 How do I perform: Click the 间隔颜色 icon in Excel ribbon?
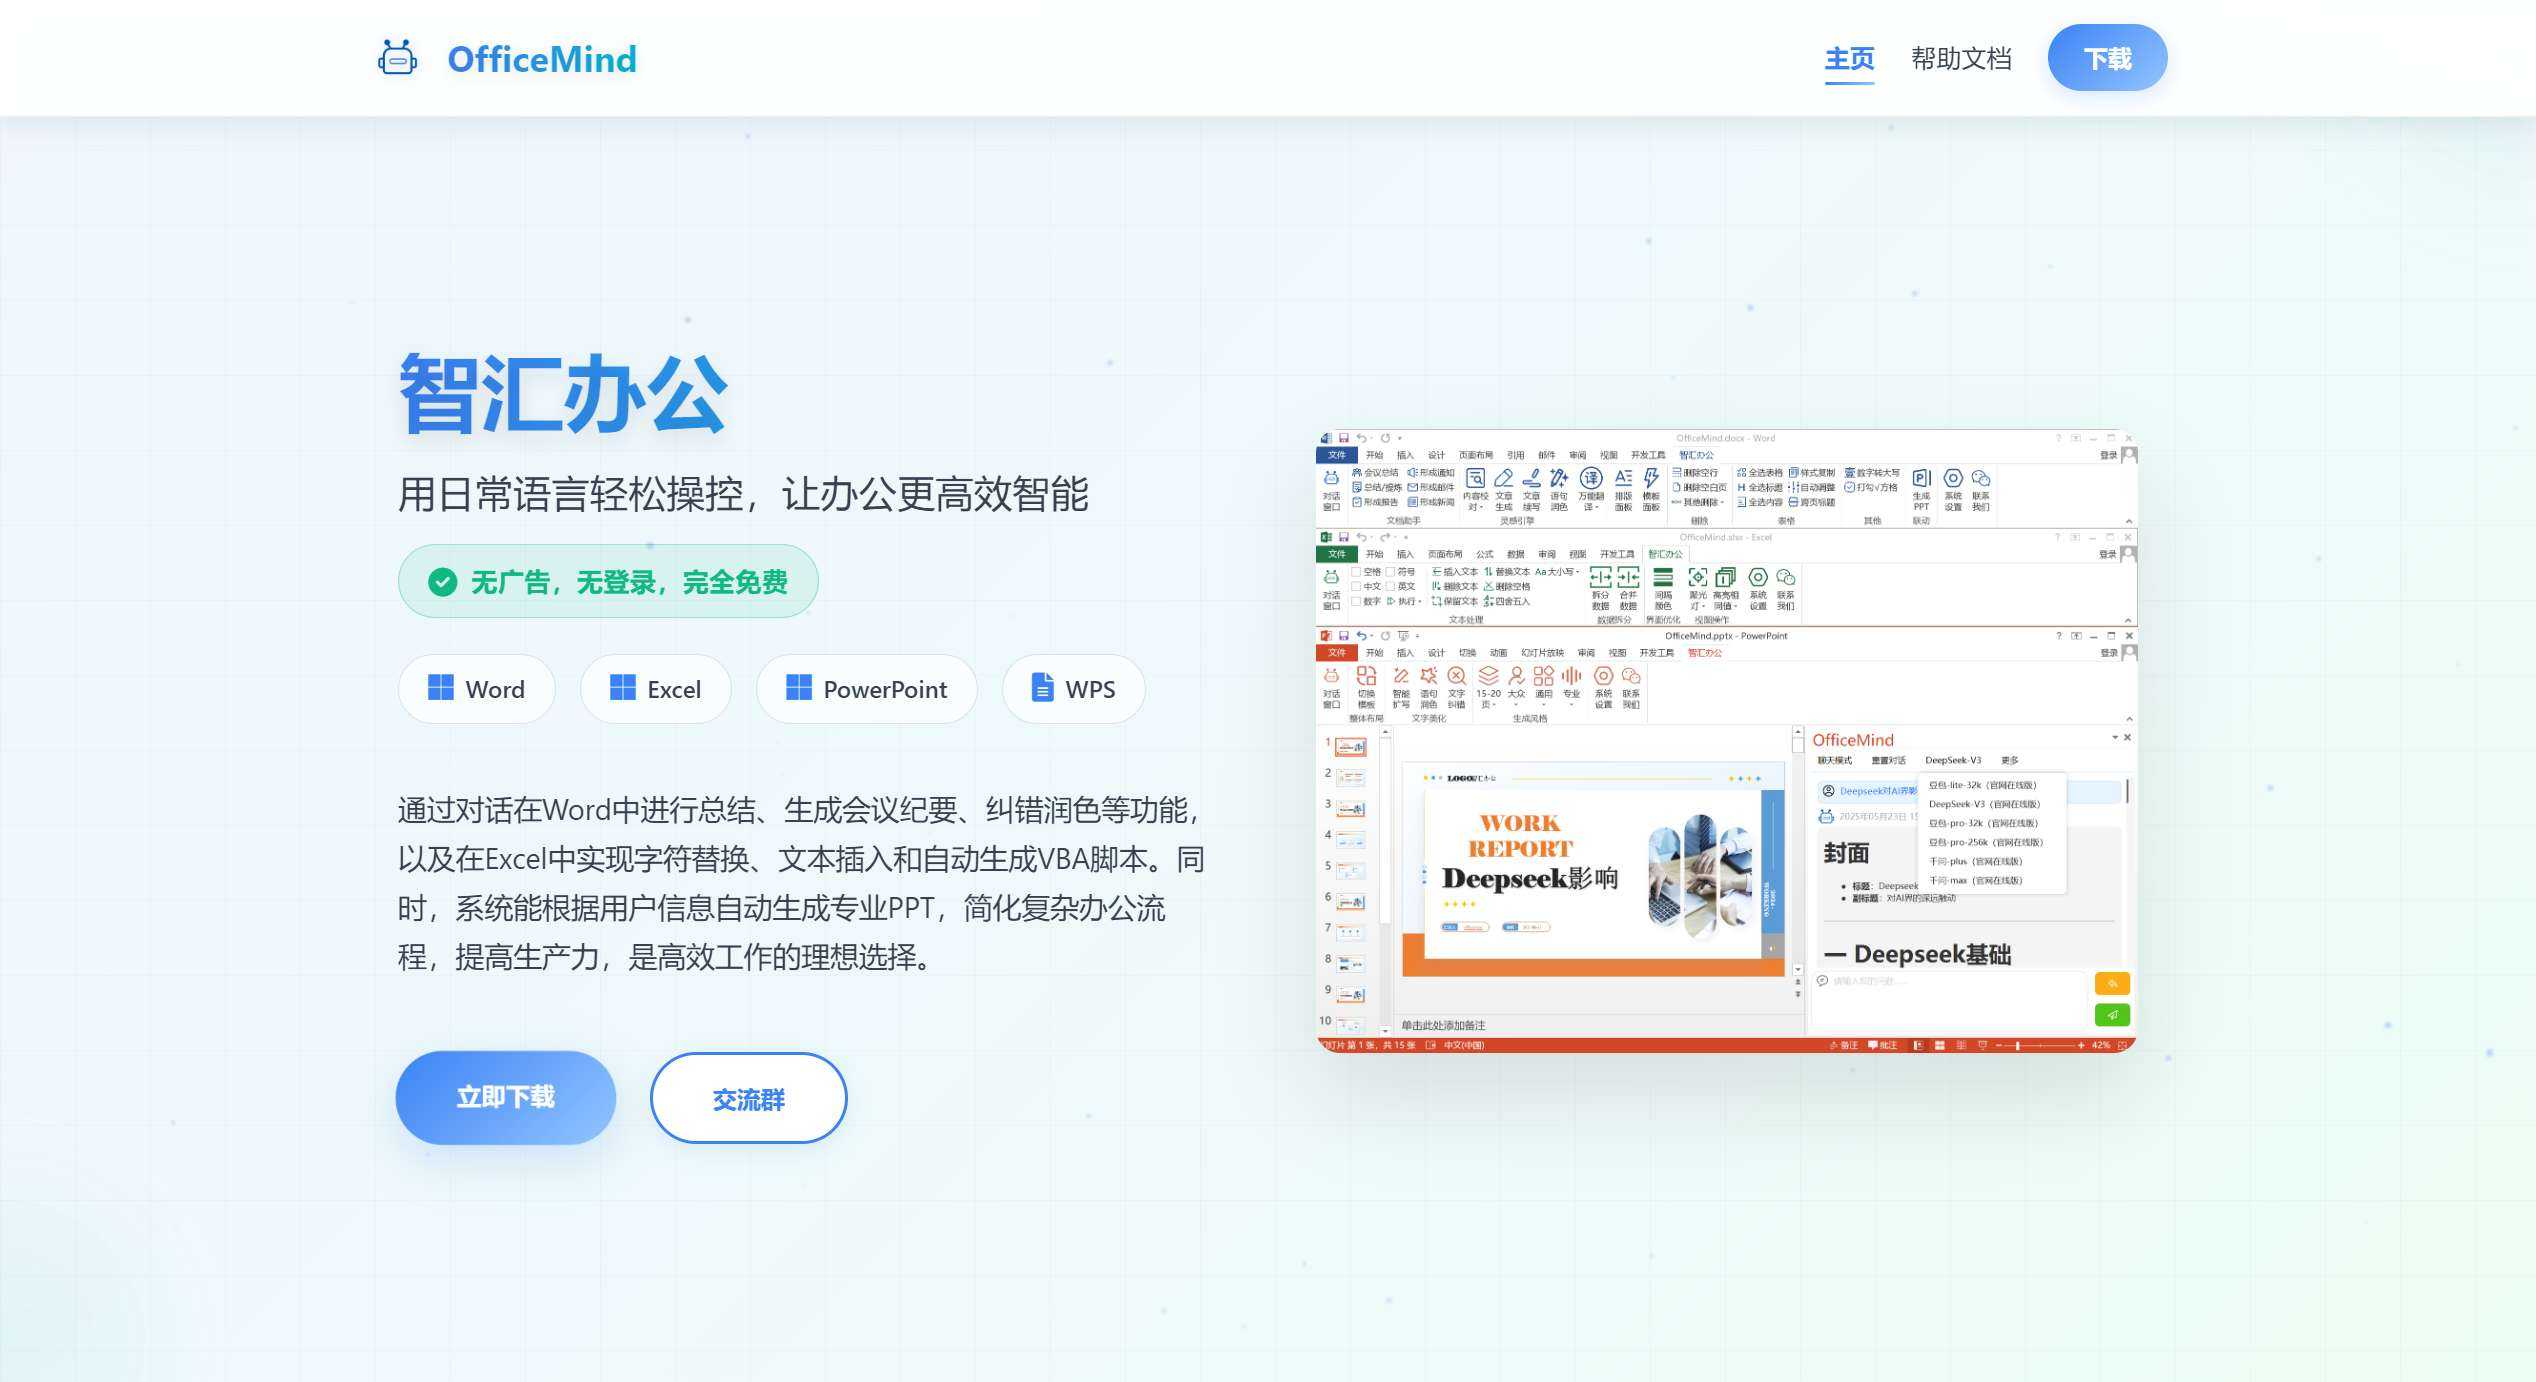pos(1663,578)
